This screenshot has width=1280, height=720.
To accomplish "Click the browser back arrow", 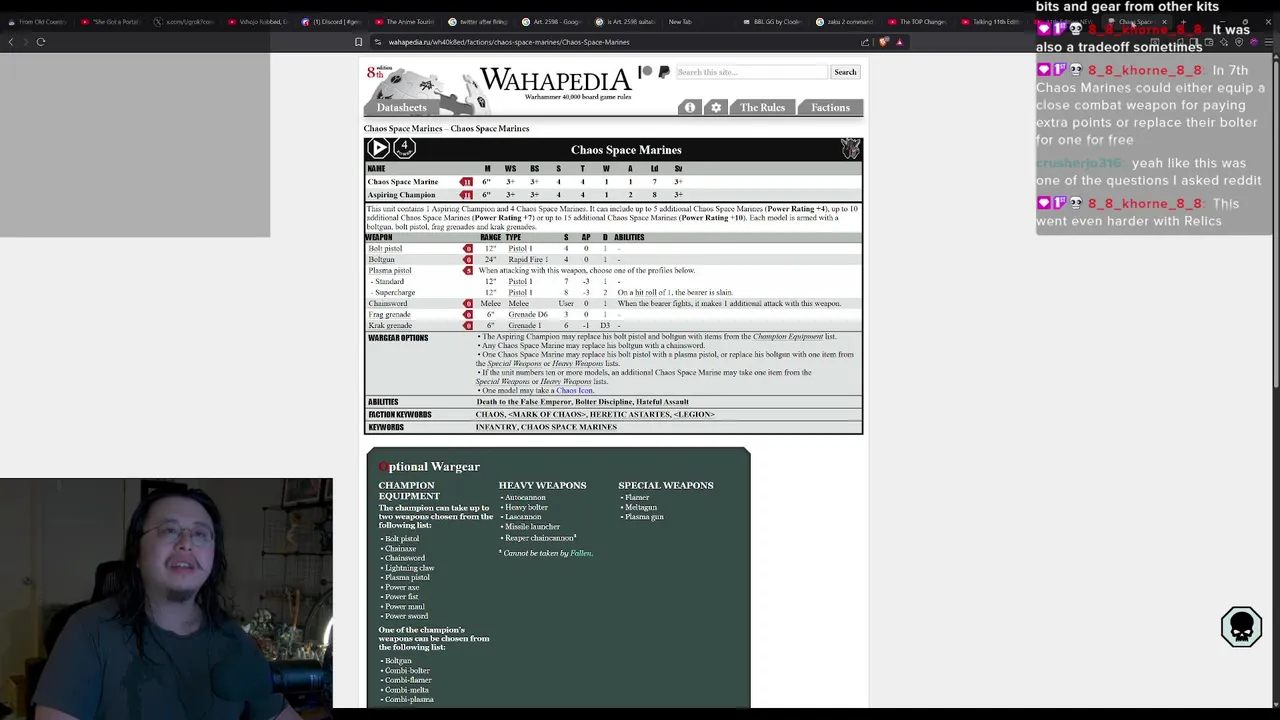I will pyautogui.click(x=11, y=42).
